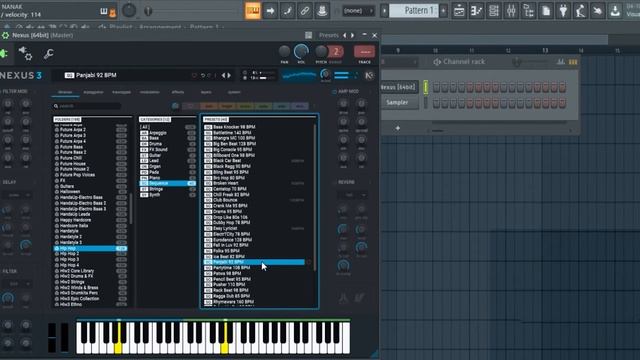Select the Piano category
Viewport: 640px width, 360px height.
click(167, 178)
